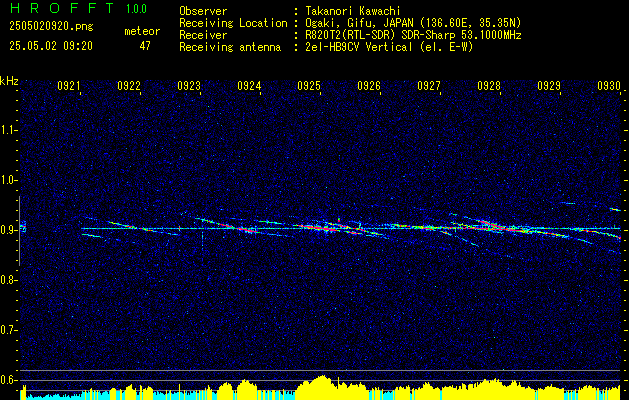Viewport: 629px width, 400px height.
Task: Click the Receiver label
Action: click(203, 35)
